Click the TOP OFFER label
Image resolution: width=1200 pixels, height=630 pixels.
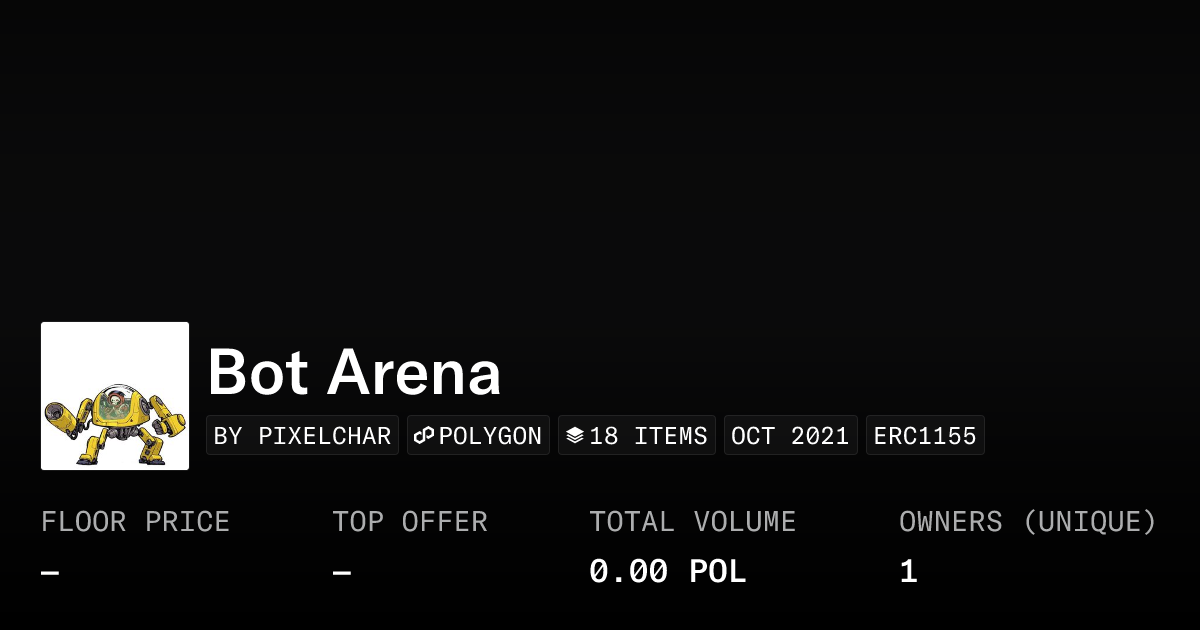(409, 522)
